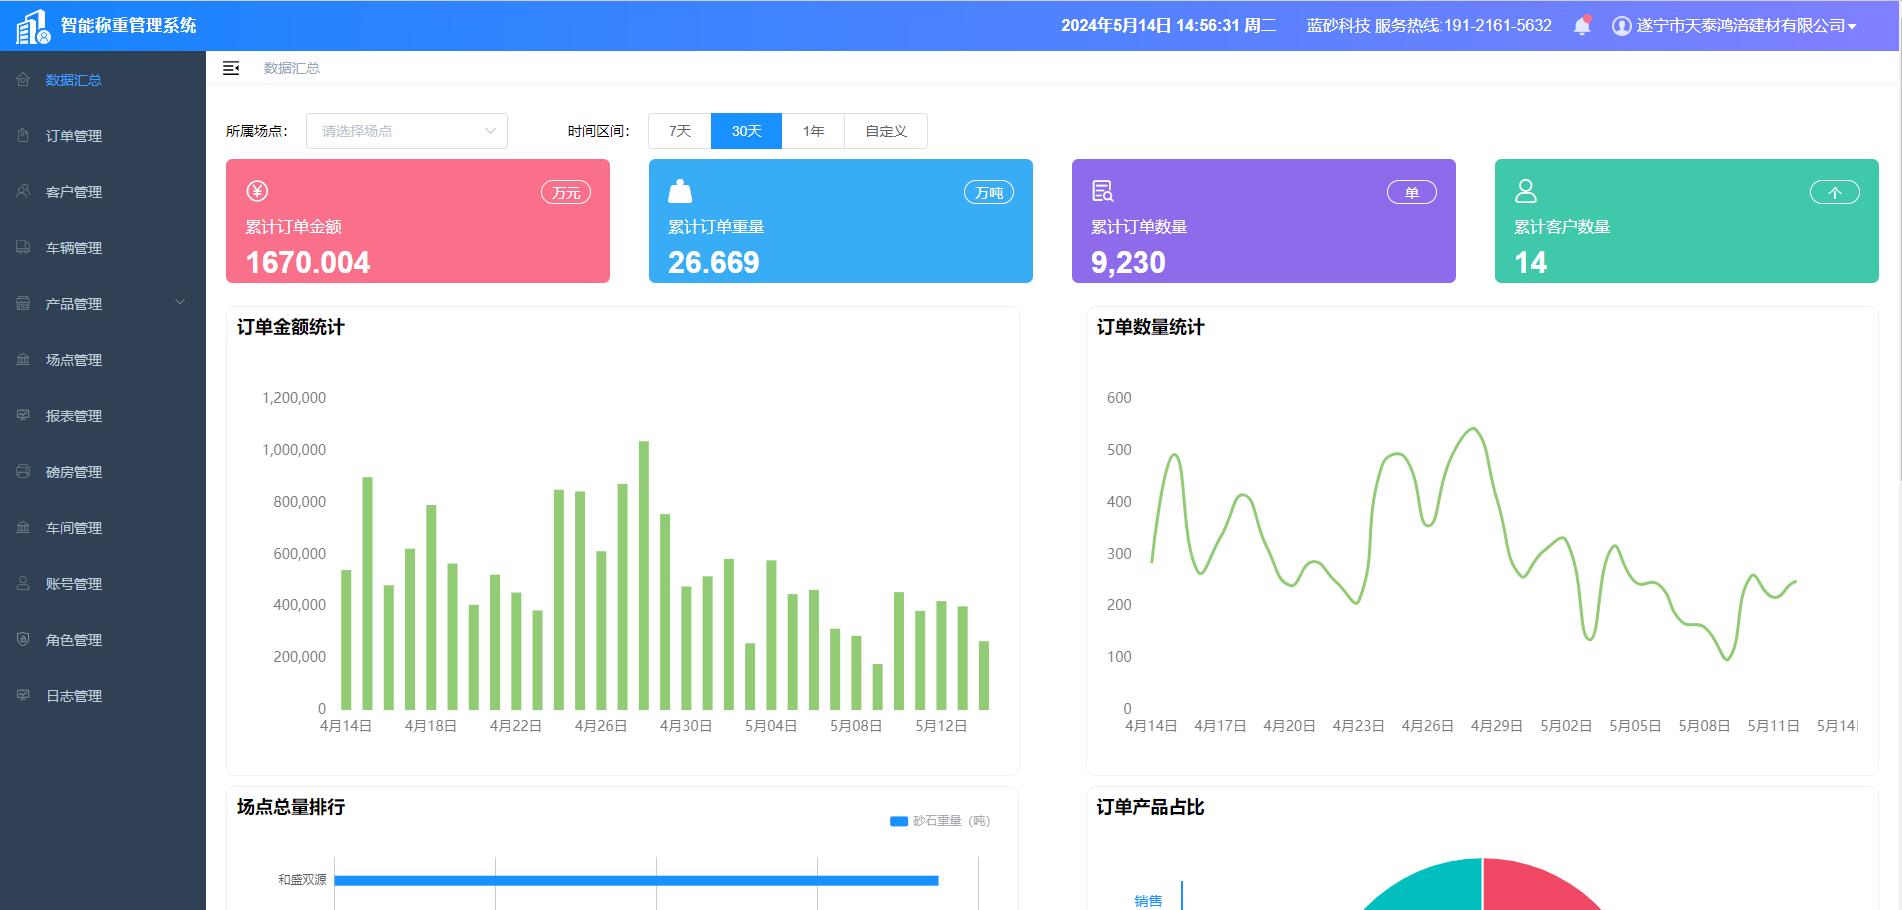The height and width of the screenshot is (910, 1902).
Task: Click the user icon beside 账号管理
Action: [23, 583]
